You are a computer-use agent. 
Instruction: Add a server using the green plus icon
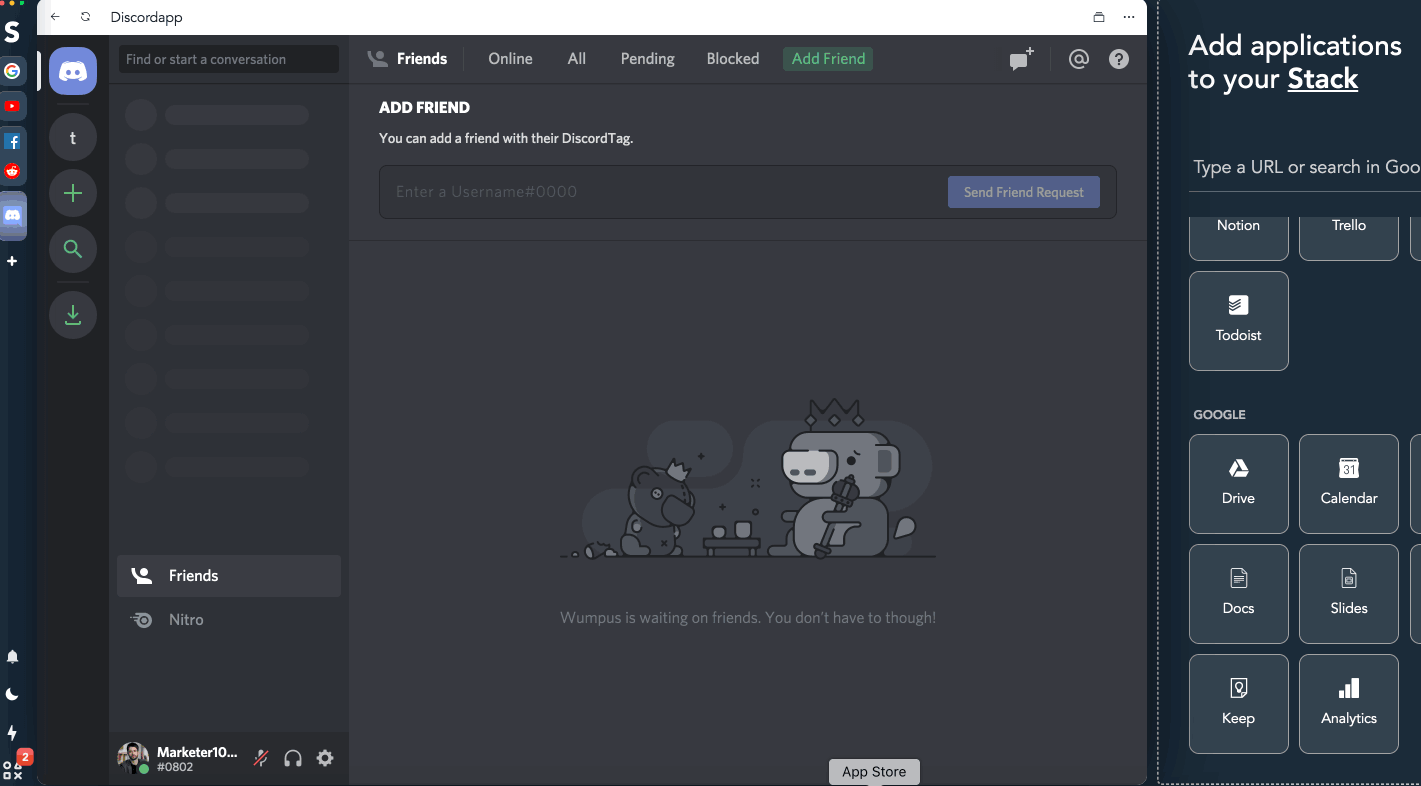[72, 193]
